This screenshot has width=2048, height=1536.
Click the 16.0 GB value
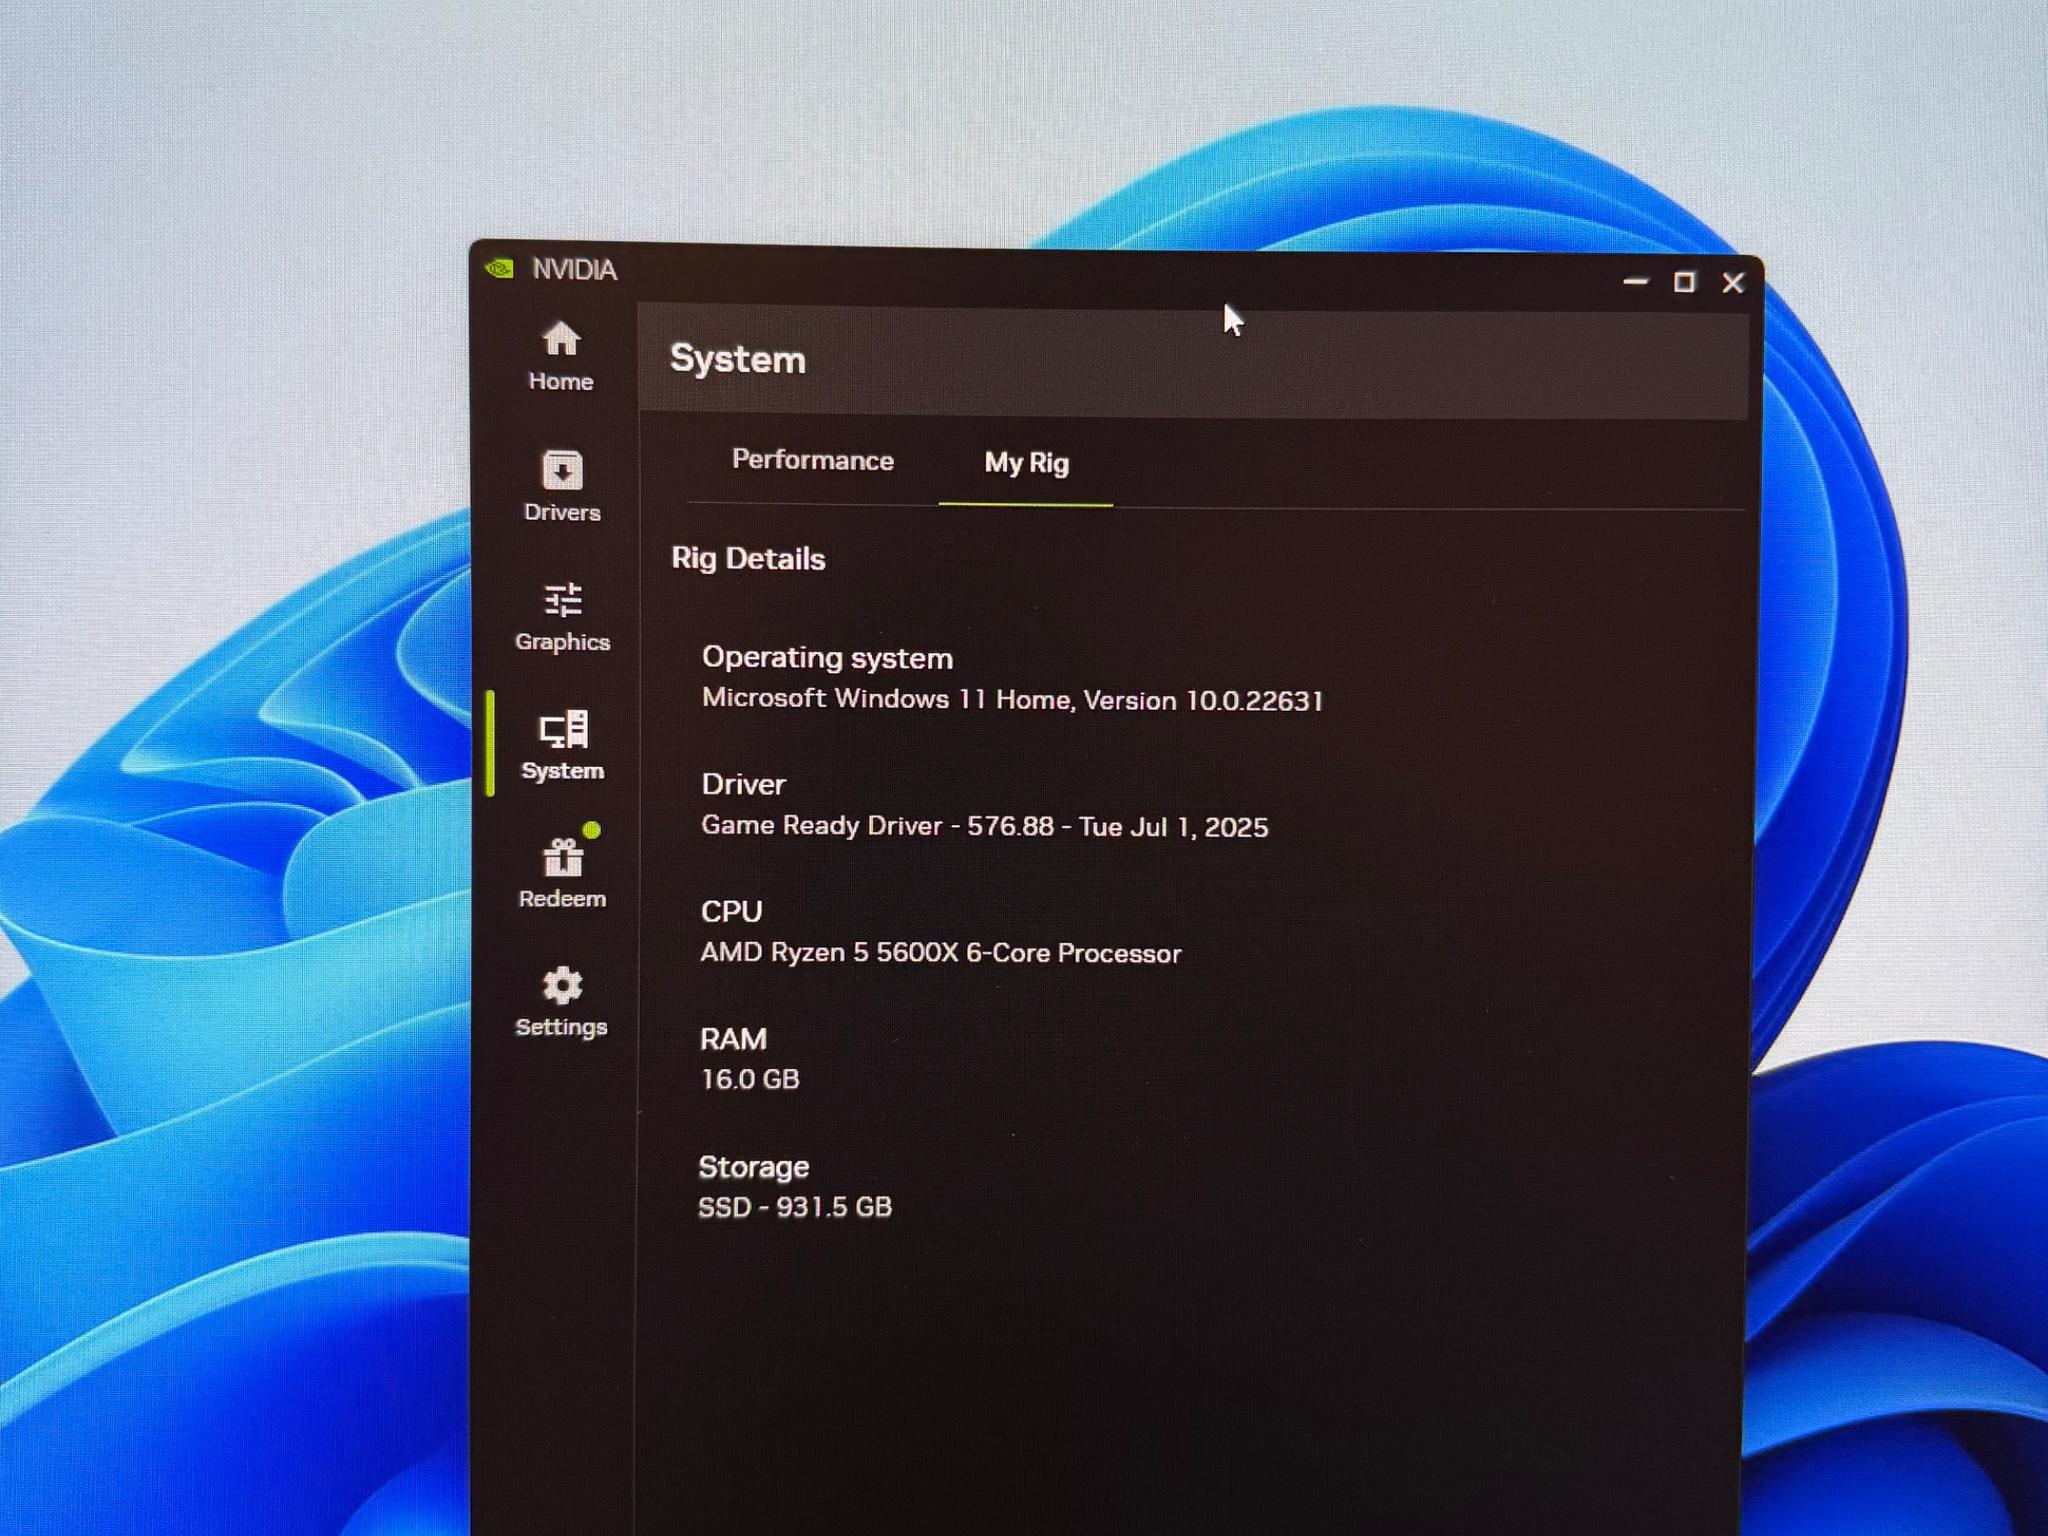(x=749, y=1079)
